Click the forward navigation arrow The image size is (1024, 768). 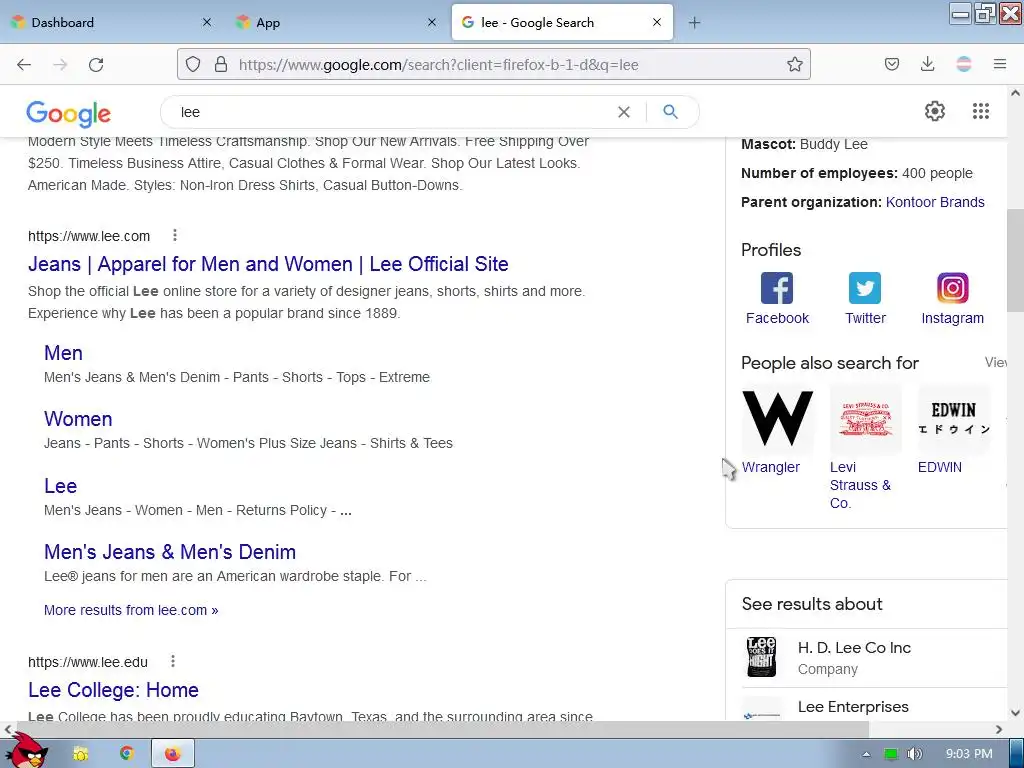tap(60, 64)
